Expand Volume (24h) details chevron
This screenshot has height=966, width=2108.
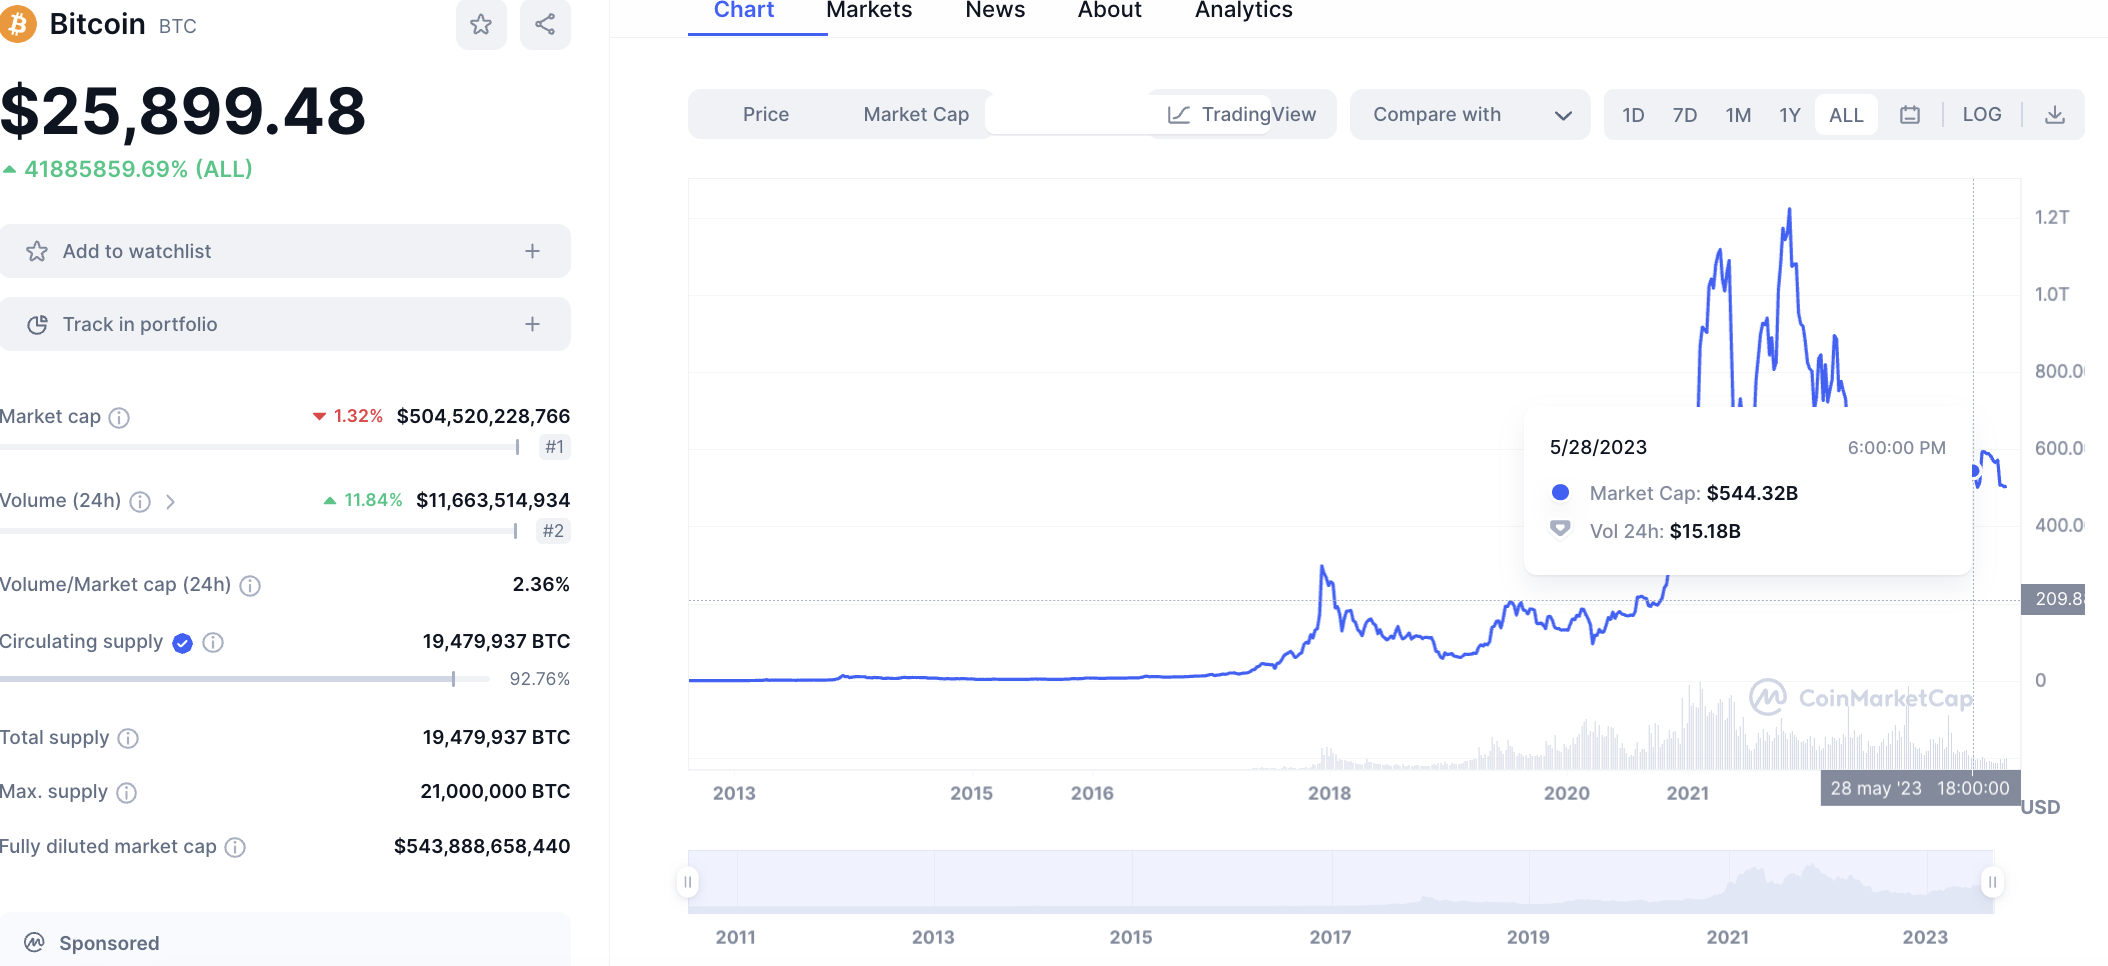pos(171,502)
